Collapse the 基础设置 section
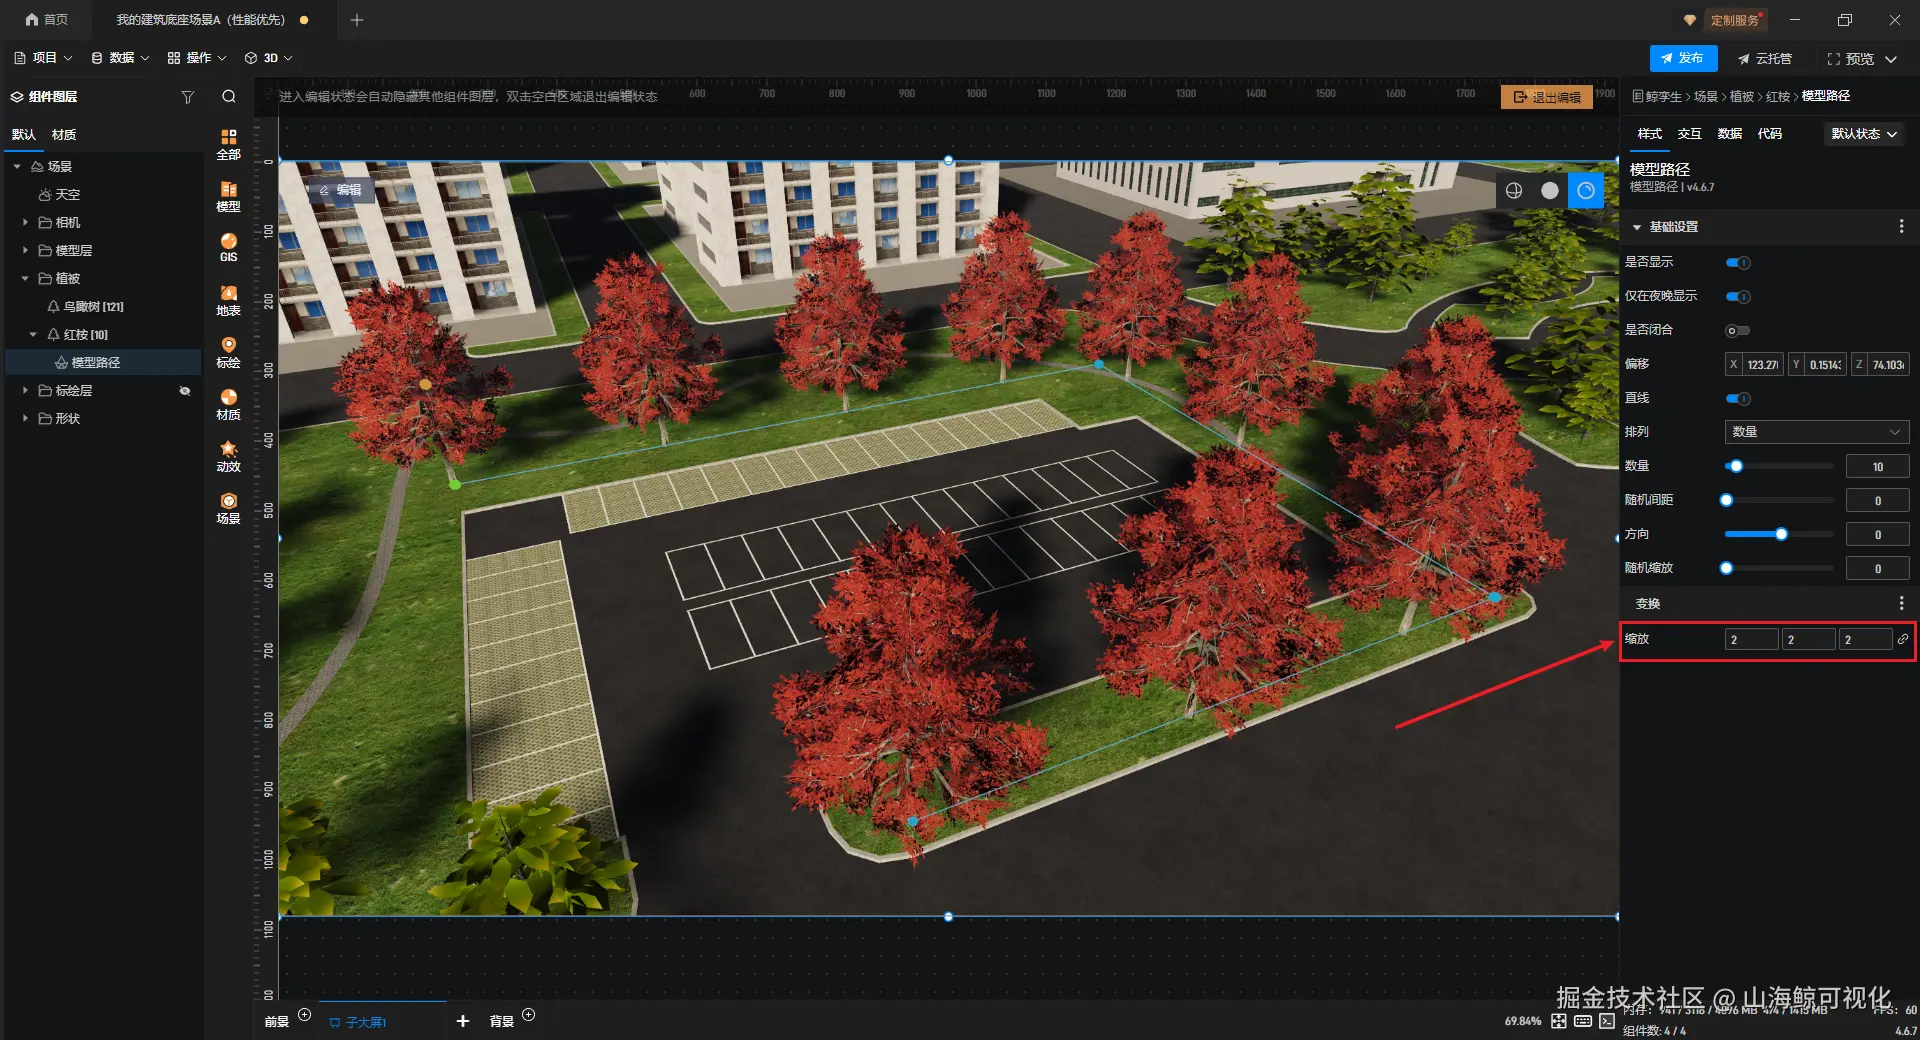The height and width of the screenshot is (1040, 1920). click(1637, 227)
